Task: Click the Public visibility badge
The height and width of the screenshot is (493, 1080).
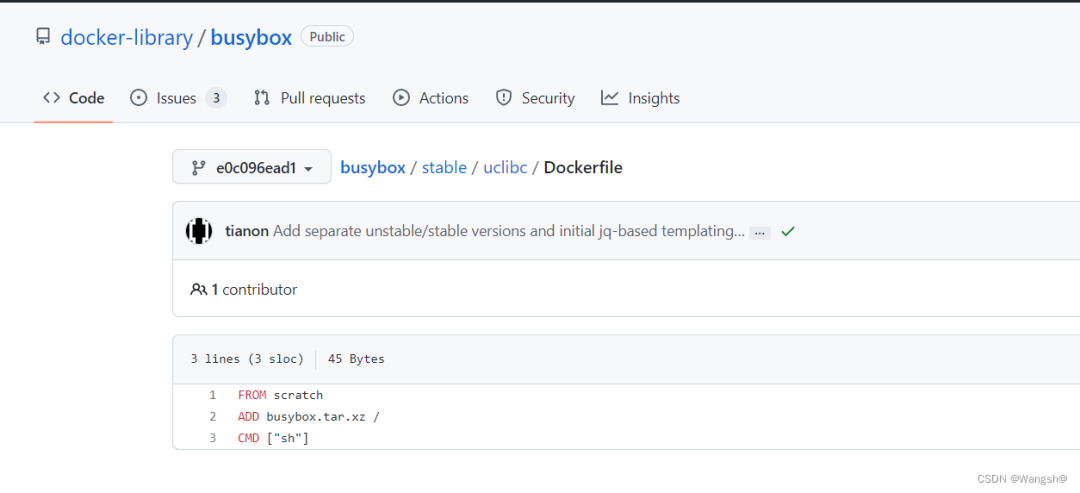Action: tap(327, 36)
